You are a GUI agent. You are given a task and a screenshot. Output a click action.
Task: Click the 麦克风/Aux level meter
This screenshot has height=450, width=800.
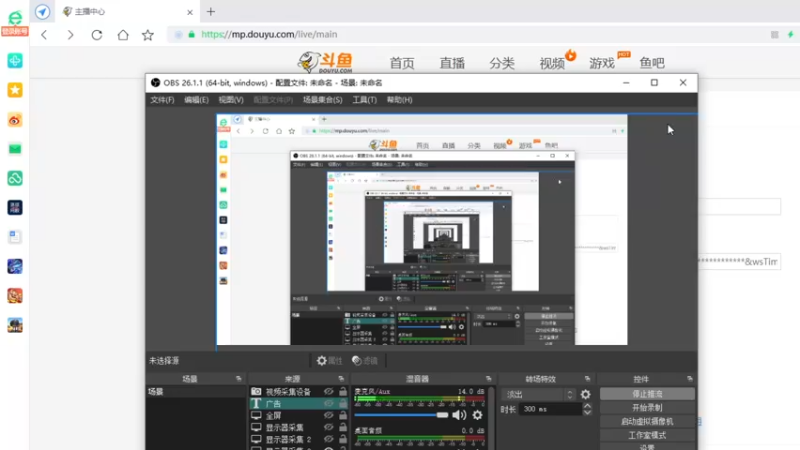(419, 399)
